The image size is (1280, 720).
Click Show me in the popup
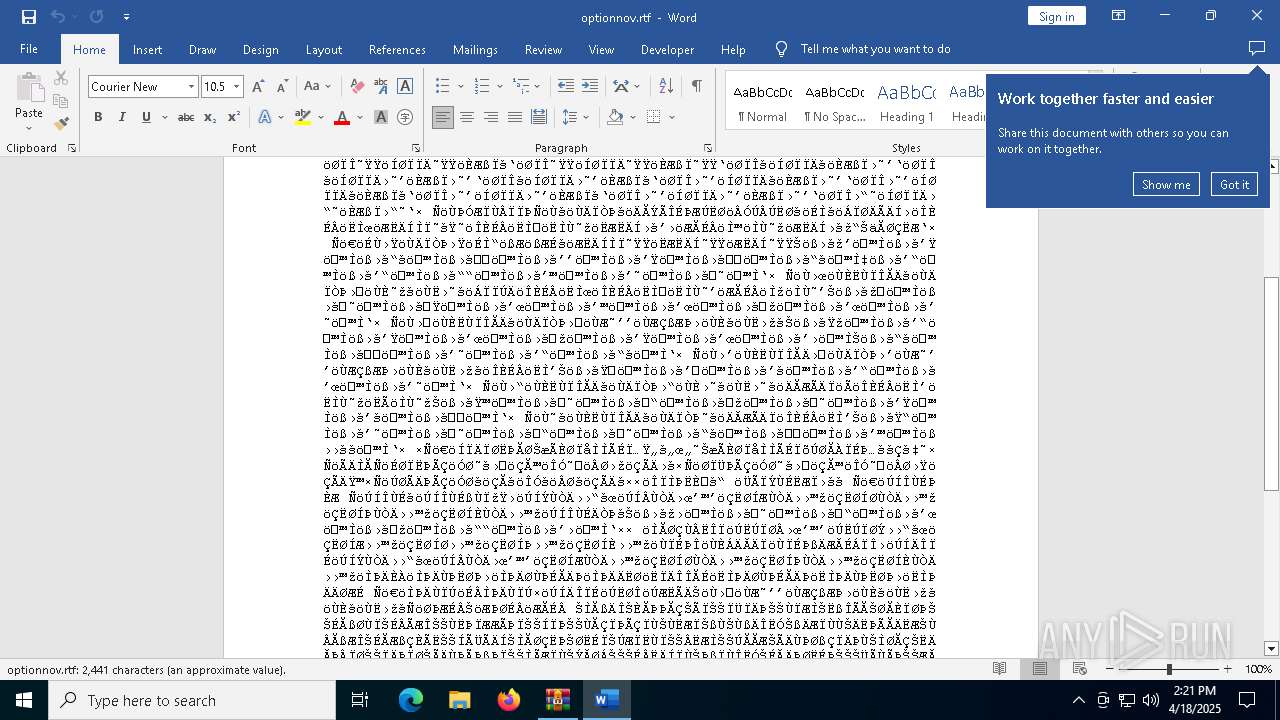tap(1166, 184)
